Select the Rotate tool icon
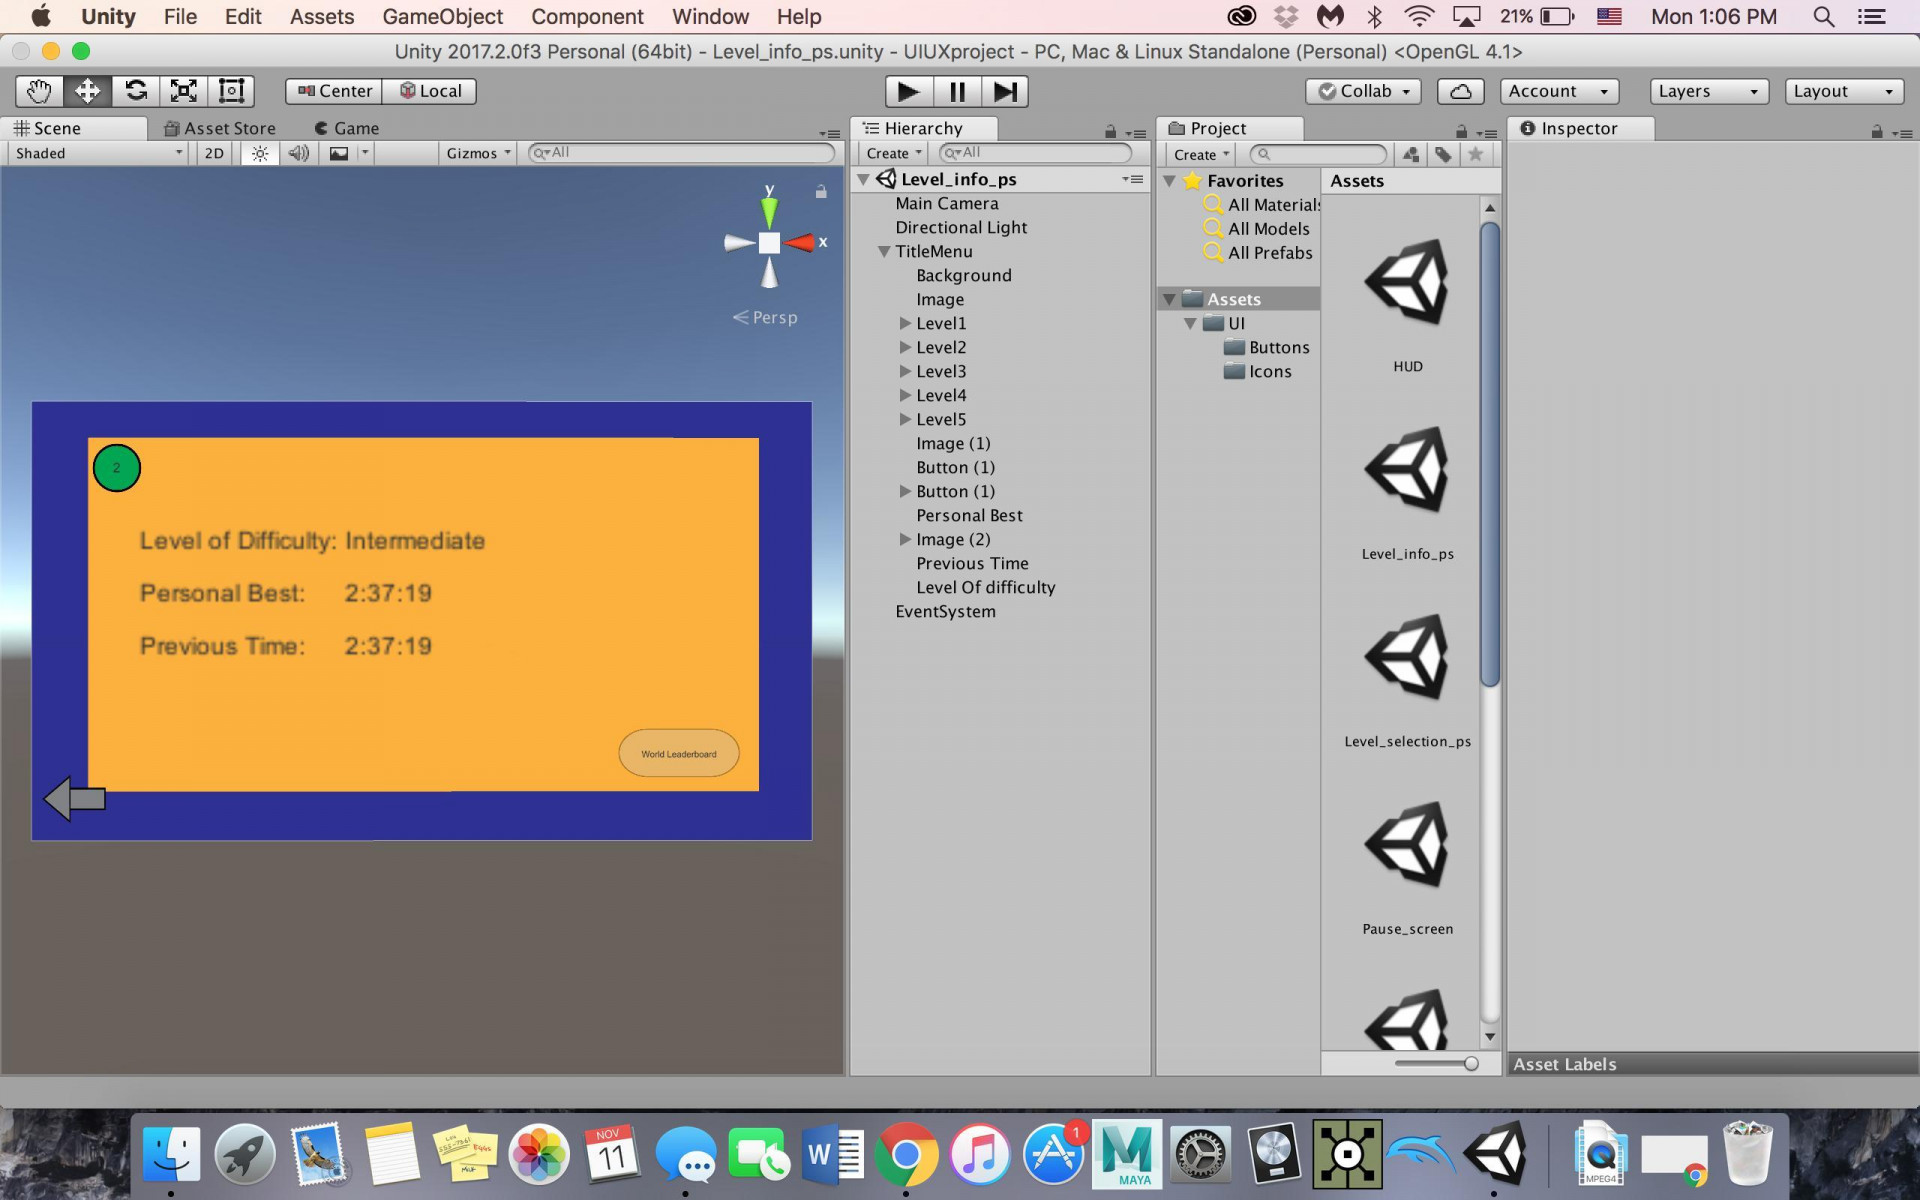 (x=136, y=91)
